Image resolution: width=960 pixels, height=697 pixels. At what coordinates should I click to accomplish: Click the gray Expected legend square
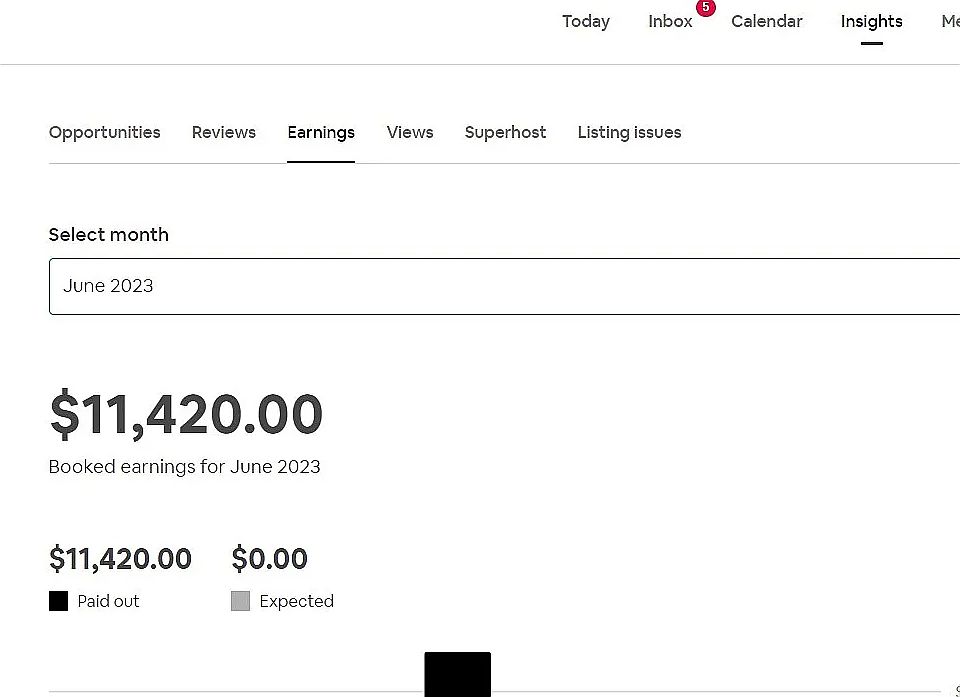click(240, 601)
